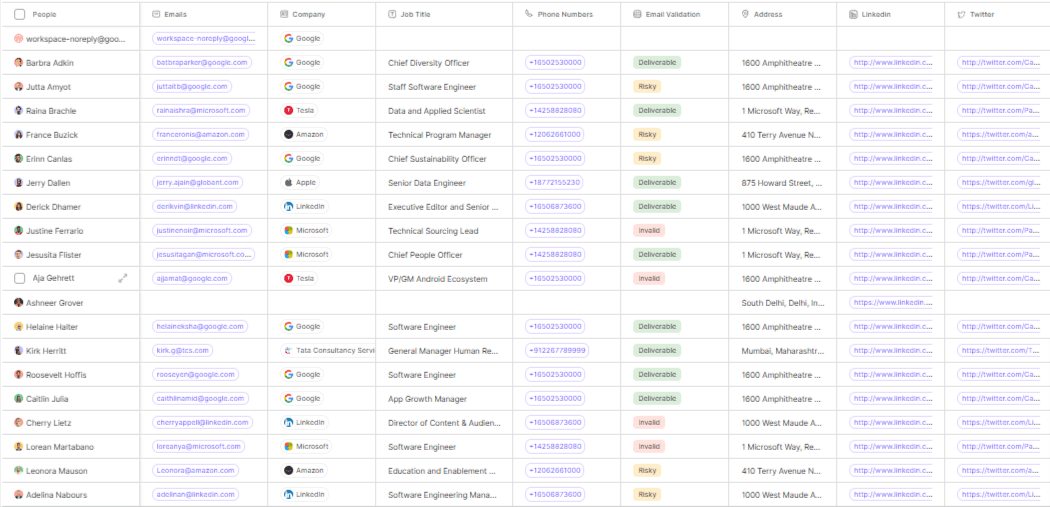Click the LinkedIn icon in the column header

pos(853,15)
